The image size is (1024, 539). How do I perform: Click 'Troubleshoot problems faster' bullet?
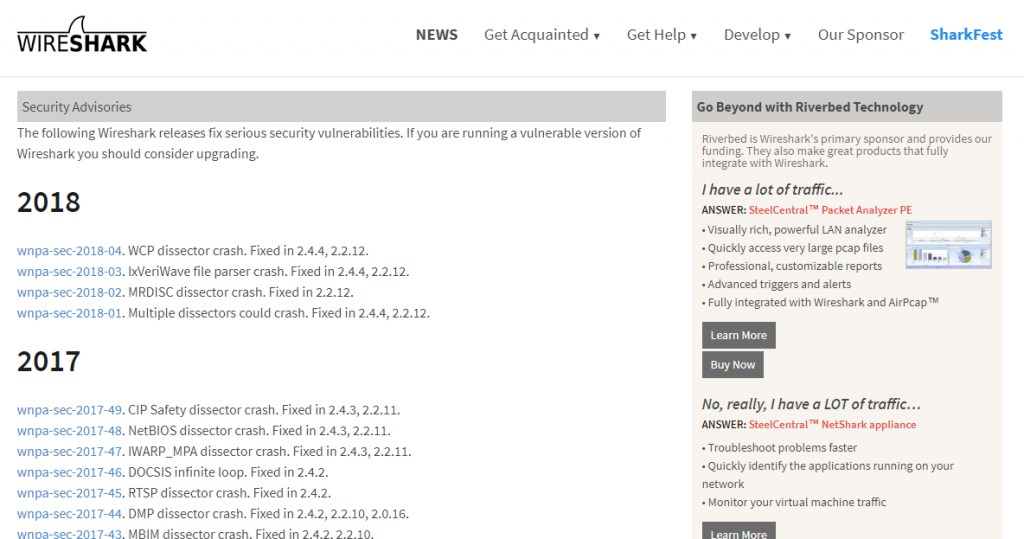point(782,448)
